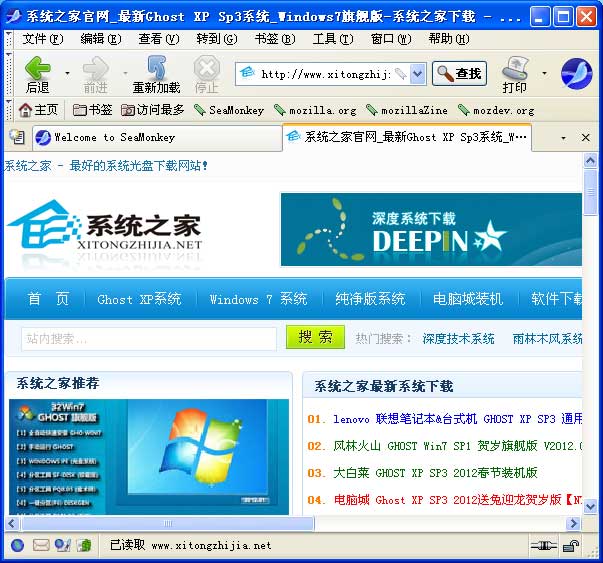The image size is (603, 563).
Task: Click the Print toolbar icon
Action: 515,67
